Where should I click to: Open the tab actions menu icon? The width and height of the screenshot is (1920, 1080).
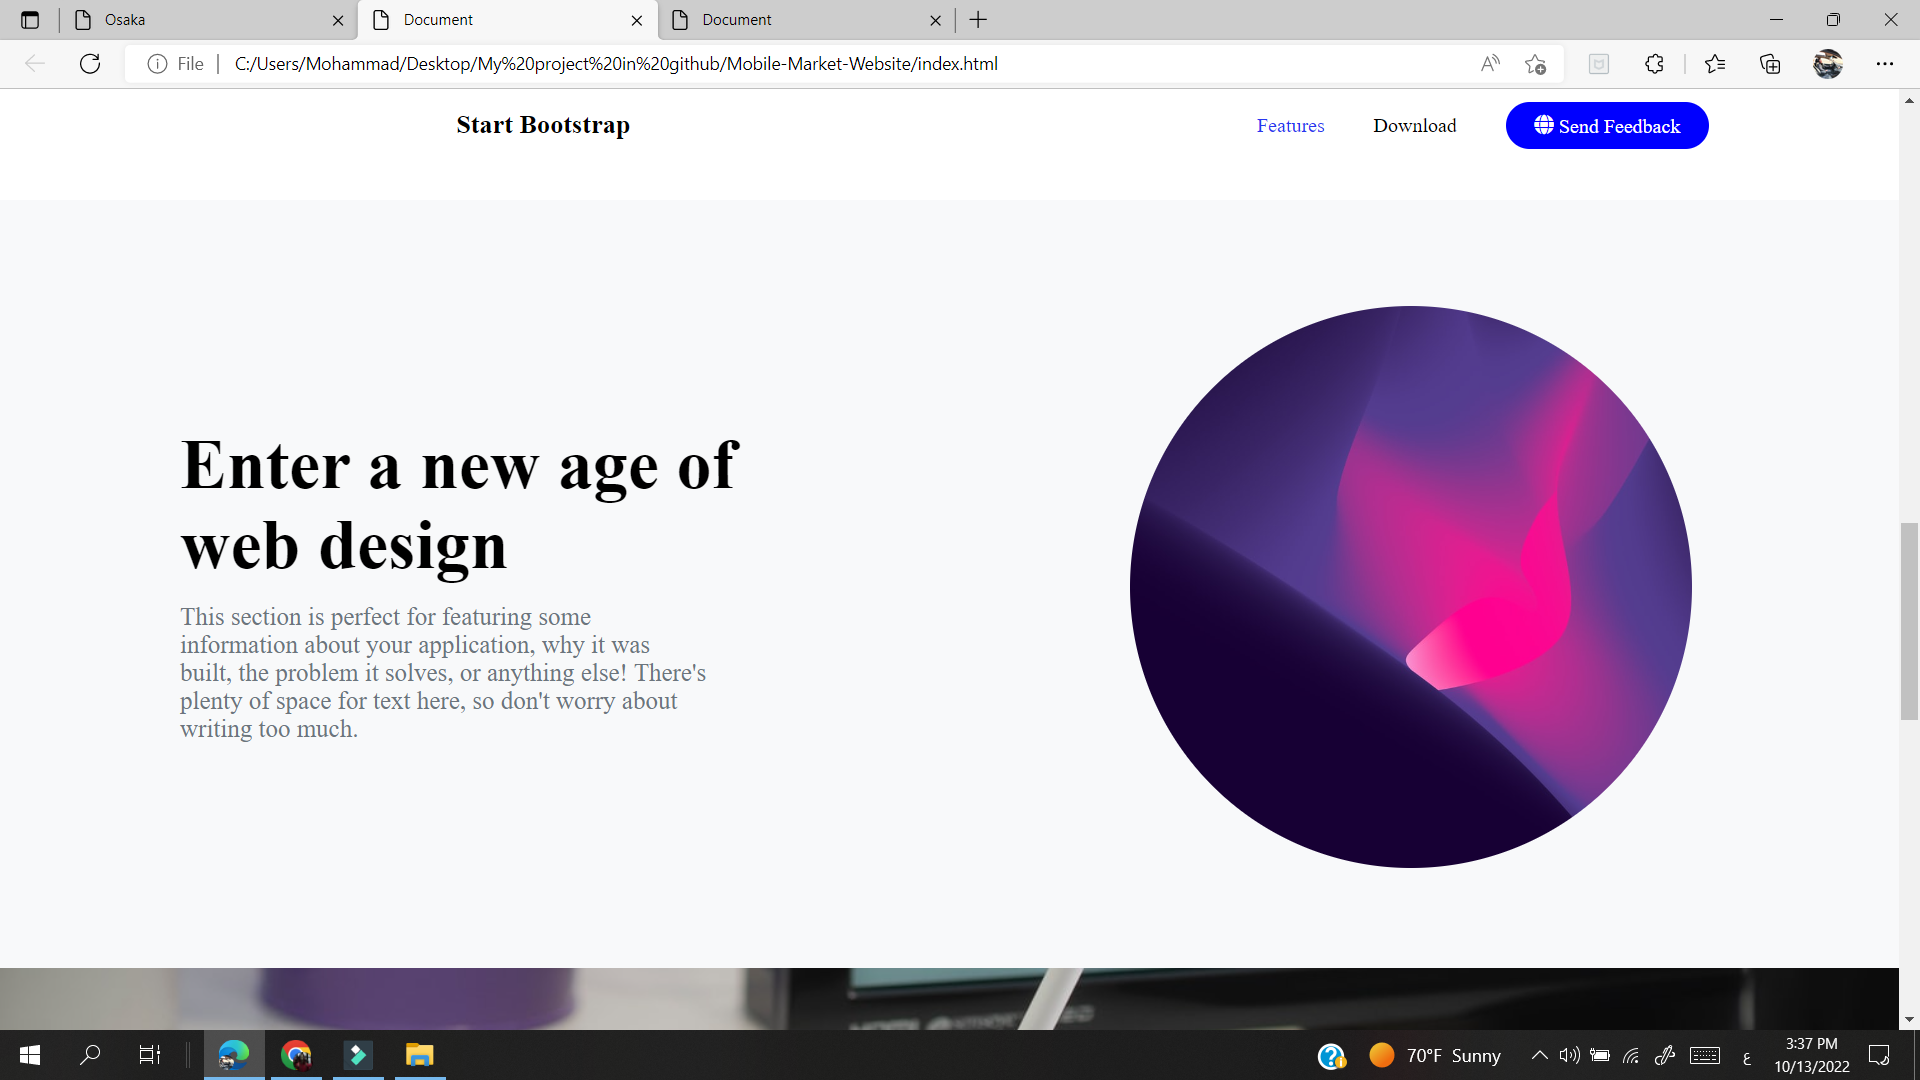[x=30, y=20]
